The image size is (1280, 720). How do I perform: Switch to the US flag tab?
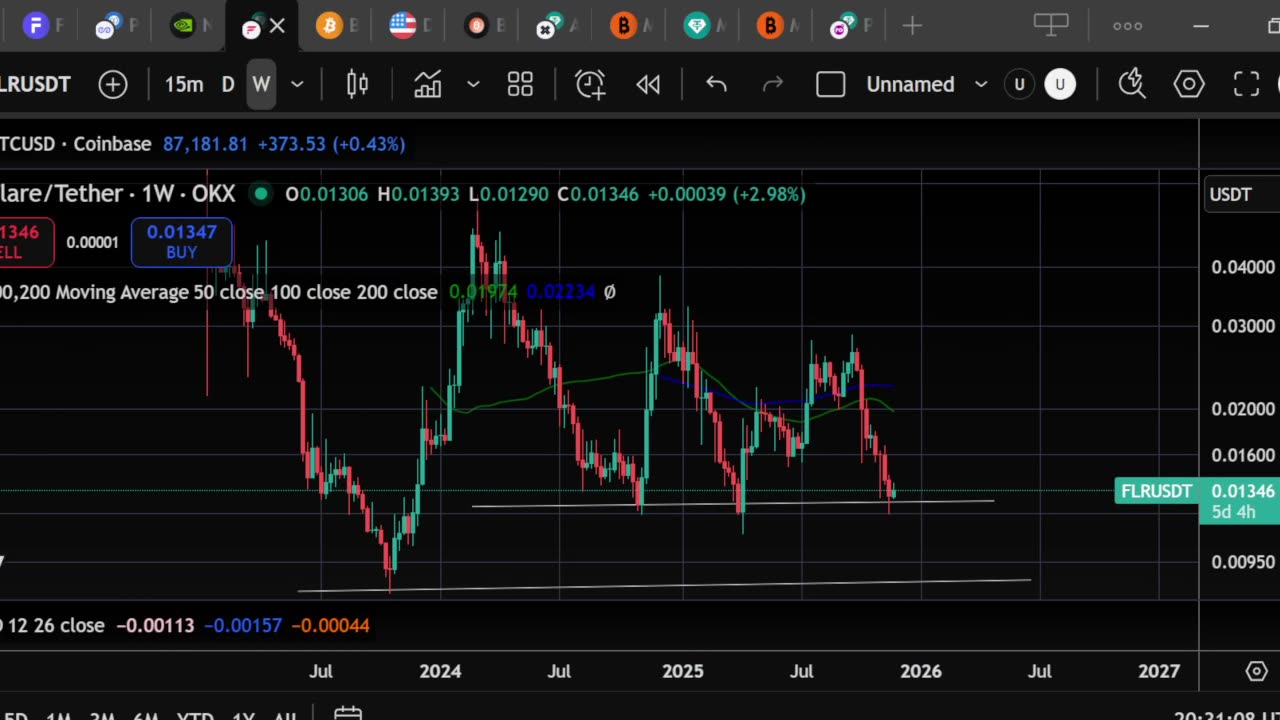pyautogui.click(x=402, y=26)
